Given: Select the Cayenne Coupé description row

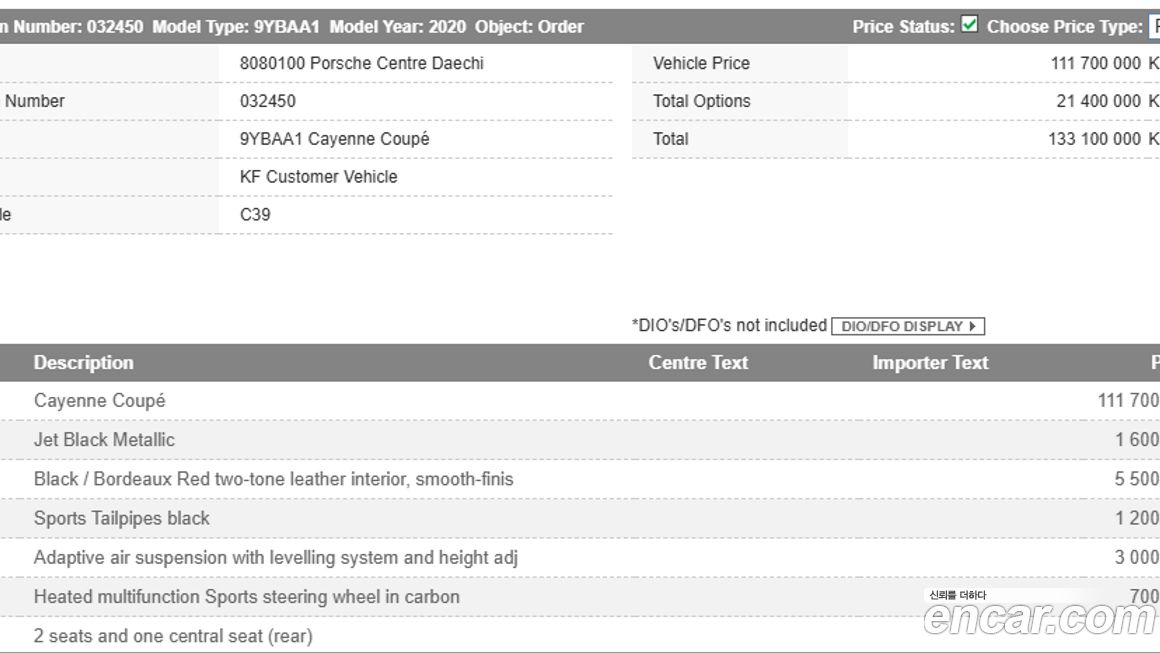Looking at the screenshot, I should click(x=100, y=401).
